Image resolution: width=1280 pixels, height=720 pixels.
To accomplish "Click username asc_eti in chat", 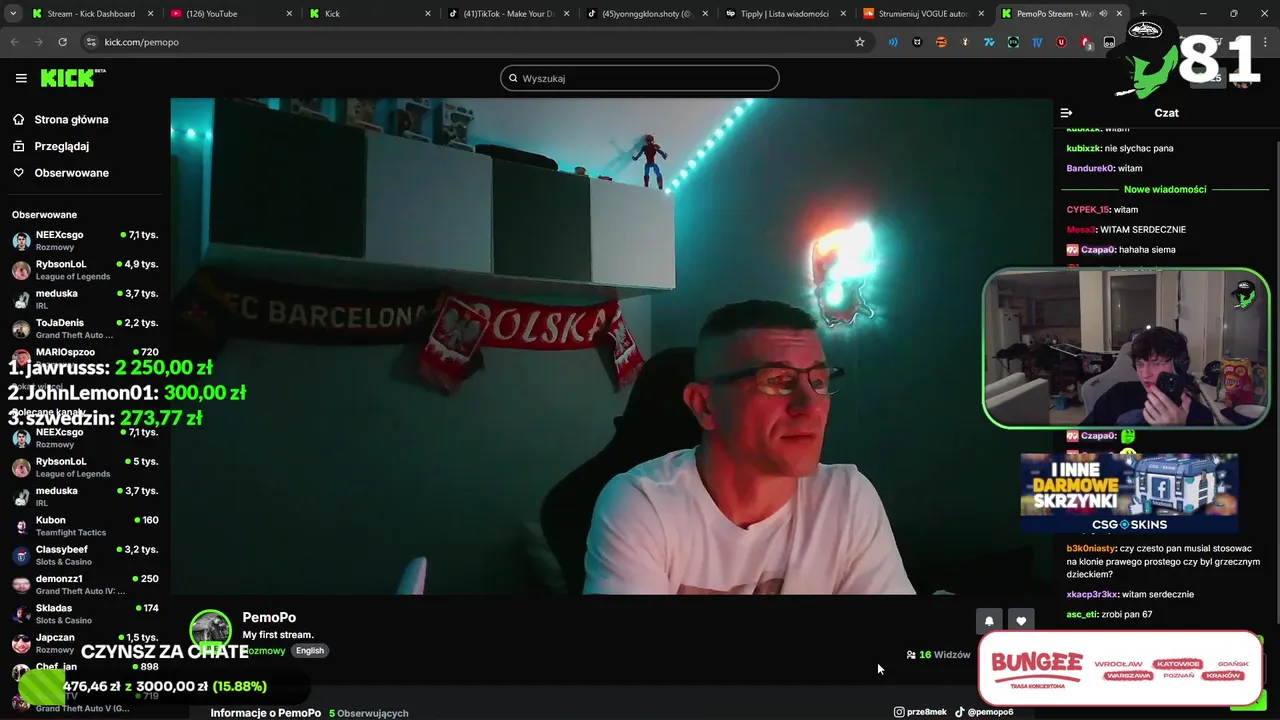I will tap(1082, 615).
